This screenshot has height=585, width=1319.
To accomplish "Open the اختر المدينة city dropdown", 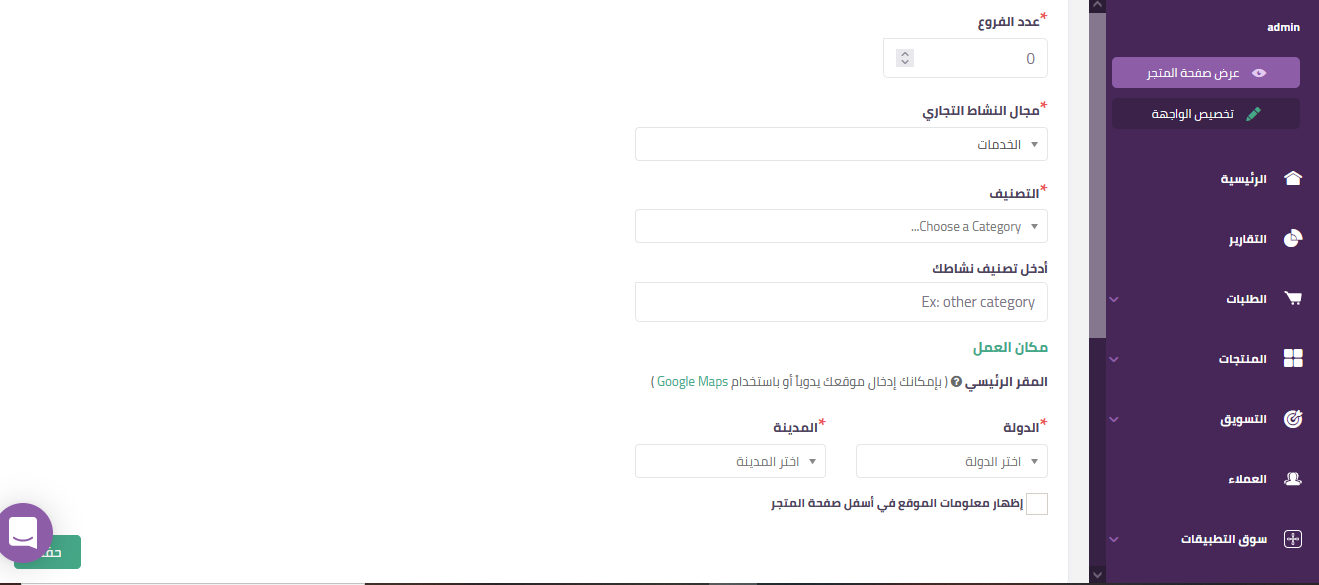I will (x=731, y=461).
